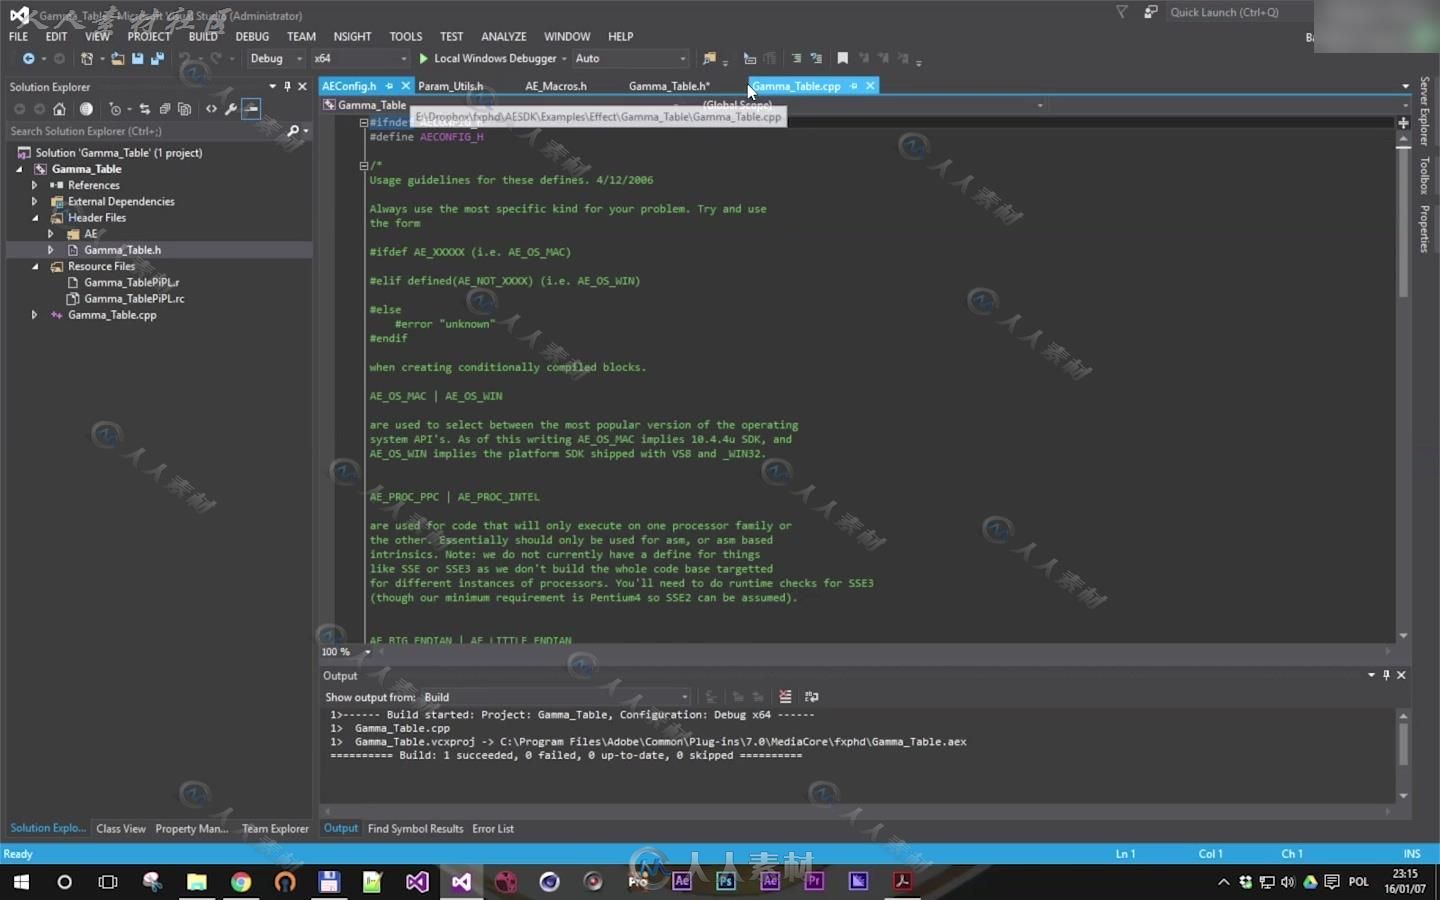Toggle auto-hide pin on Output panel
The width and height of the screenshot is (1440, 900).
(x=1386, y=675)
